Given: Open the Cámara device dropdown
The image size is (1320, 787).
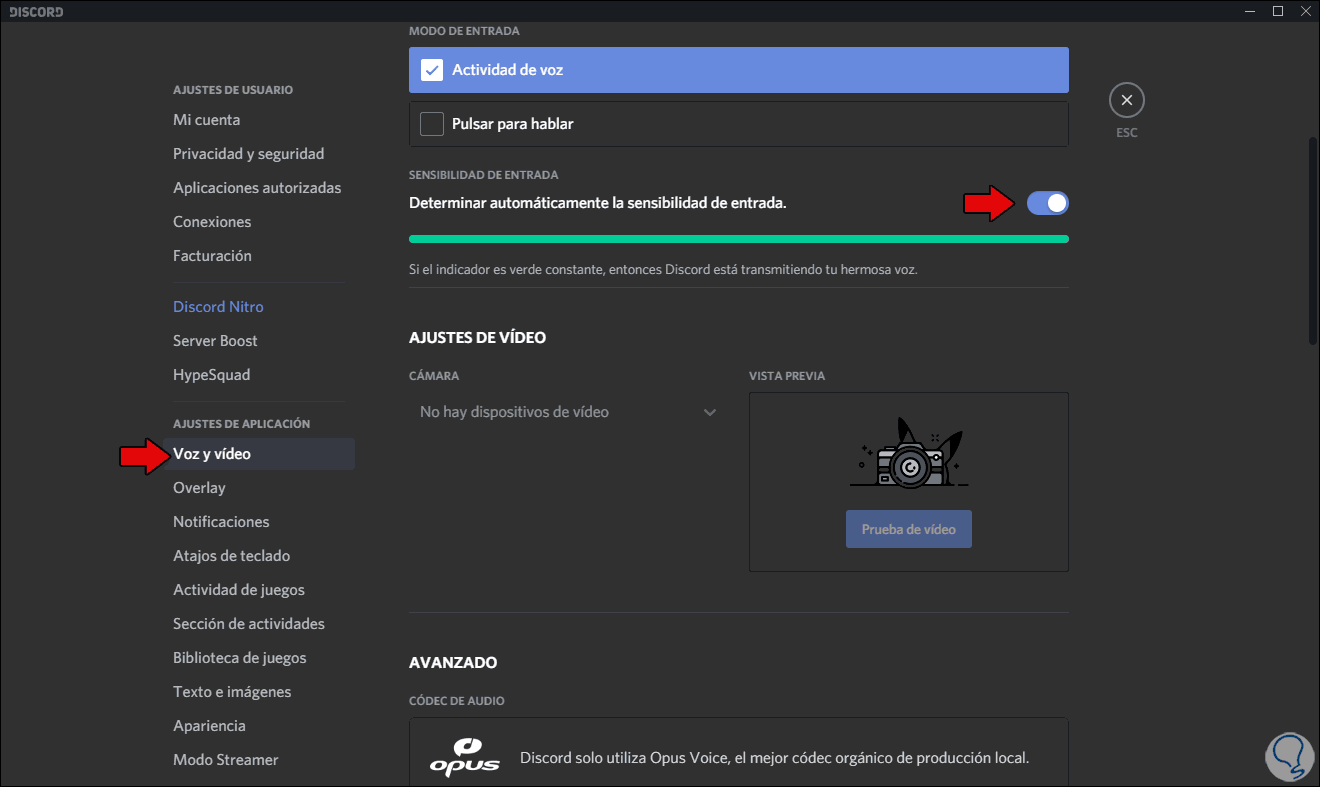Looking at the screenshot, I should pos(568,412).
